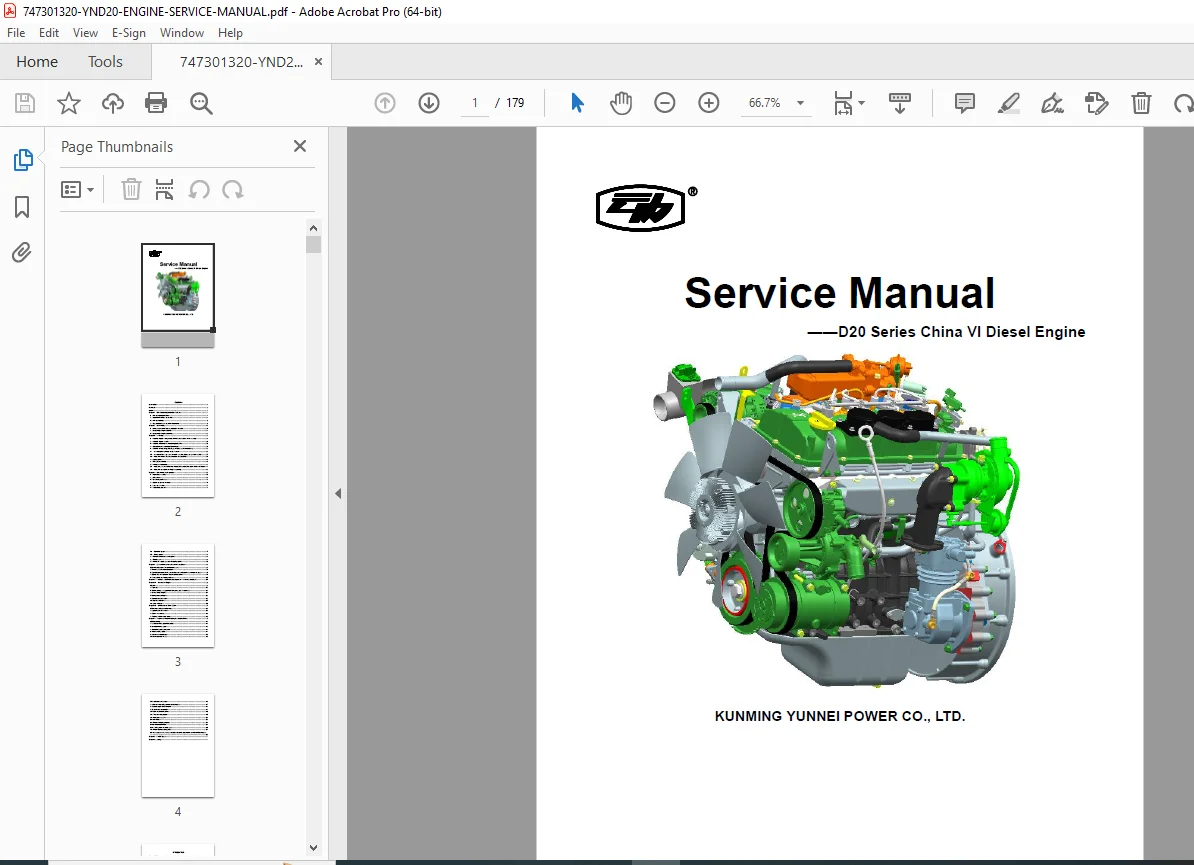This screenshot has width=1194, height=865.
Task: Add file to starred with star icon
Action: click(69, 103)
